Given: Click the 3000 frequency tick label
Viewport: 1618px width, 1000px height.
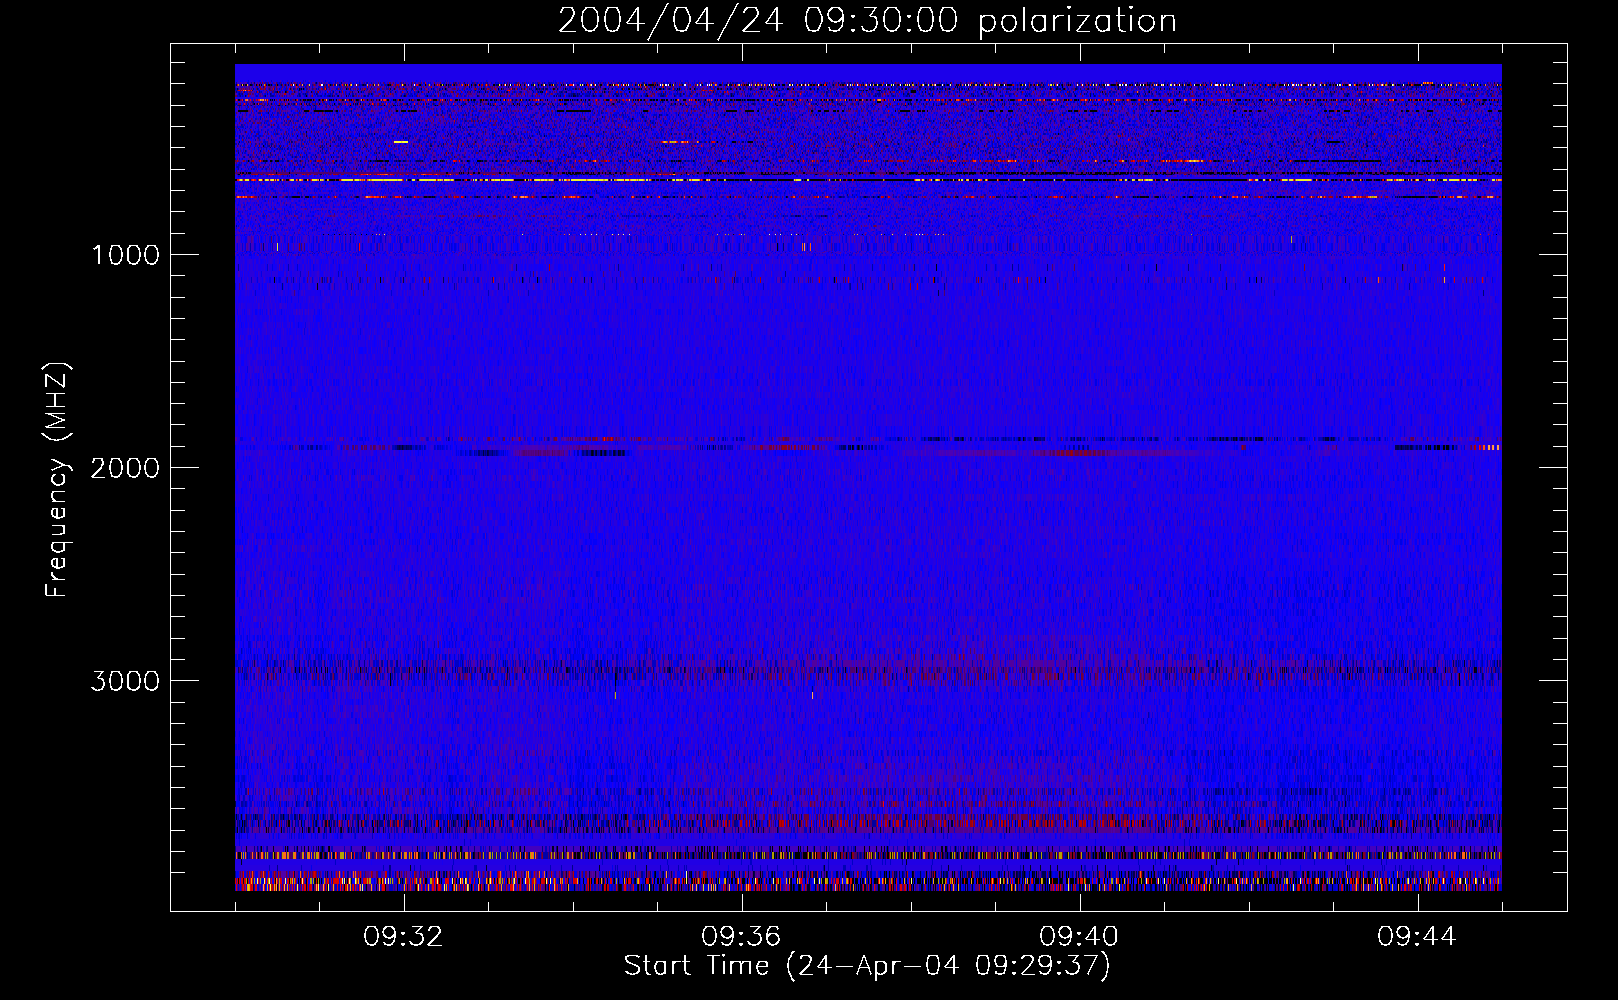Looking at the screenshot, I should click(125, 681).
